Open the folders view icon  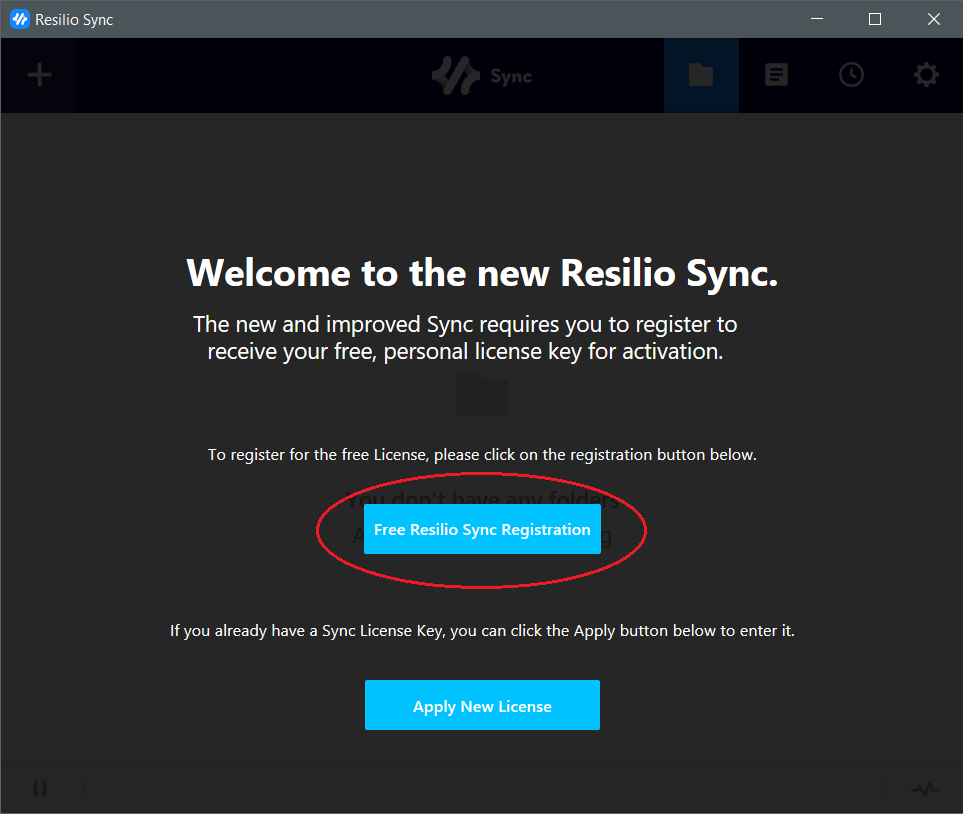[701, 75]
